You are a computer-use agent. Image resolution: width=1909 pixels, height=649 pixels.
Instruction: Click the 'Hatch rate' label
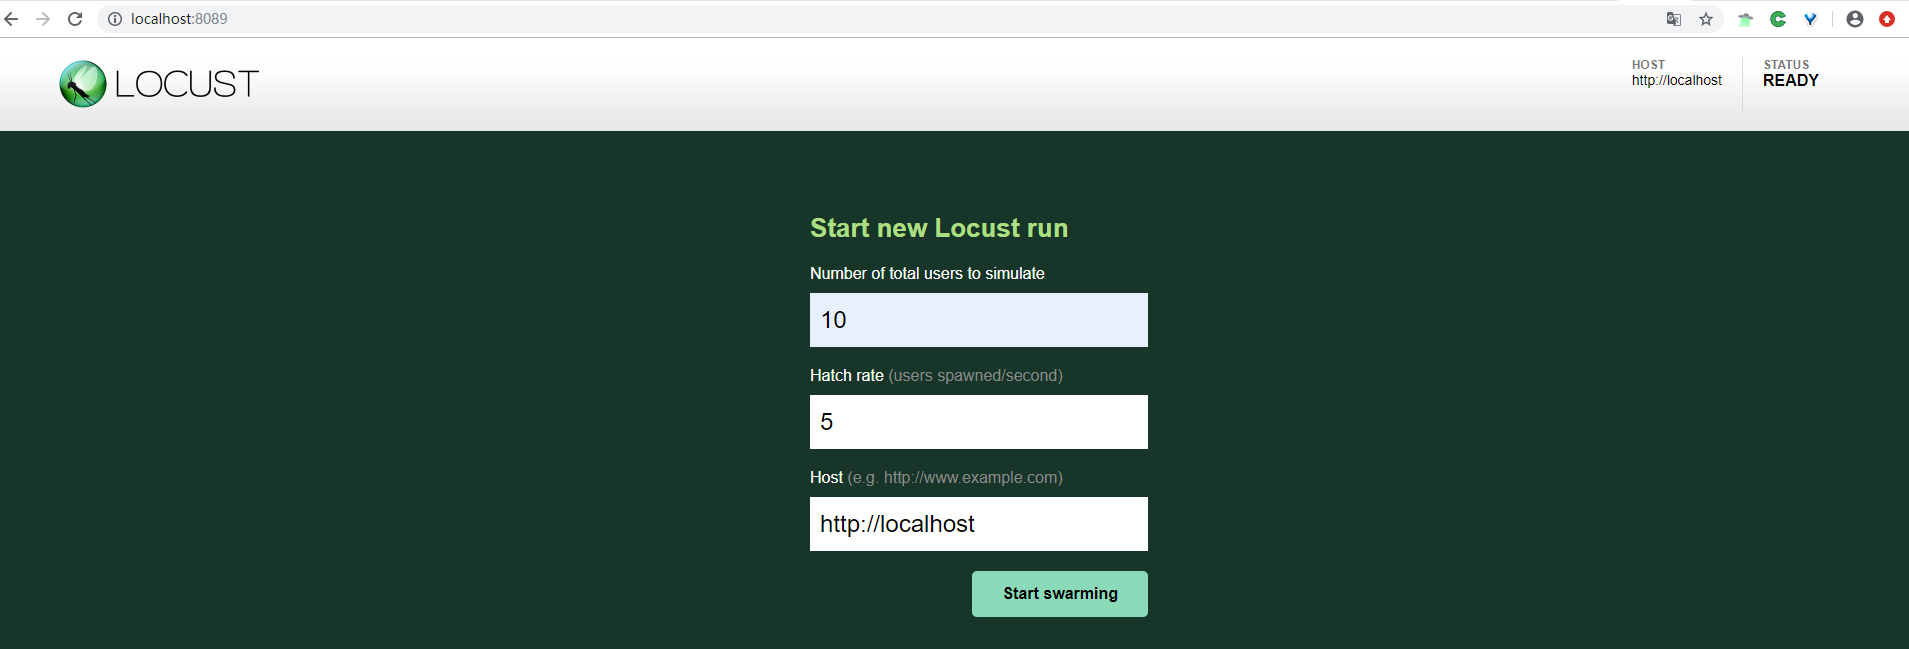pos(847,375)
